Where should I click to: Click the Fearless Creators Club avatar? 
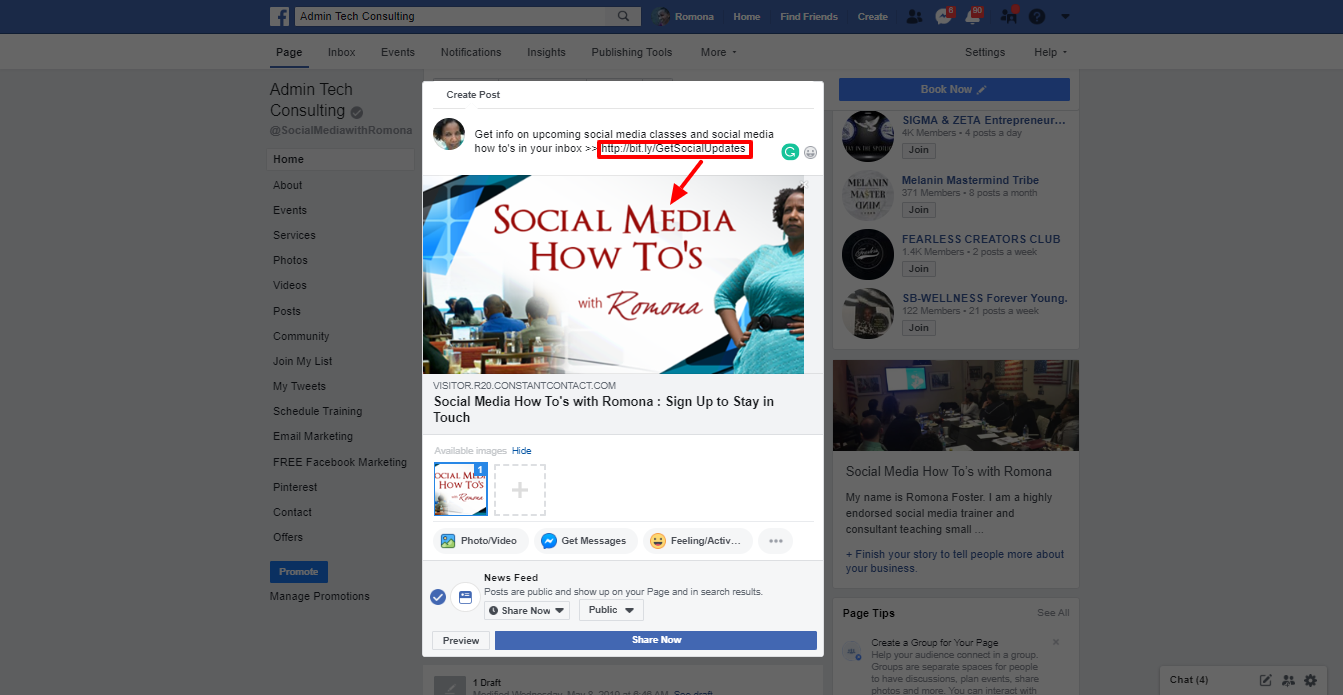tap(868, 254)
